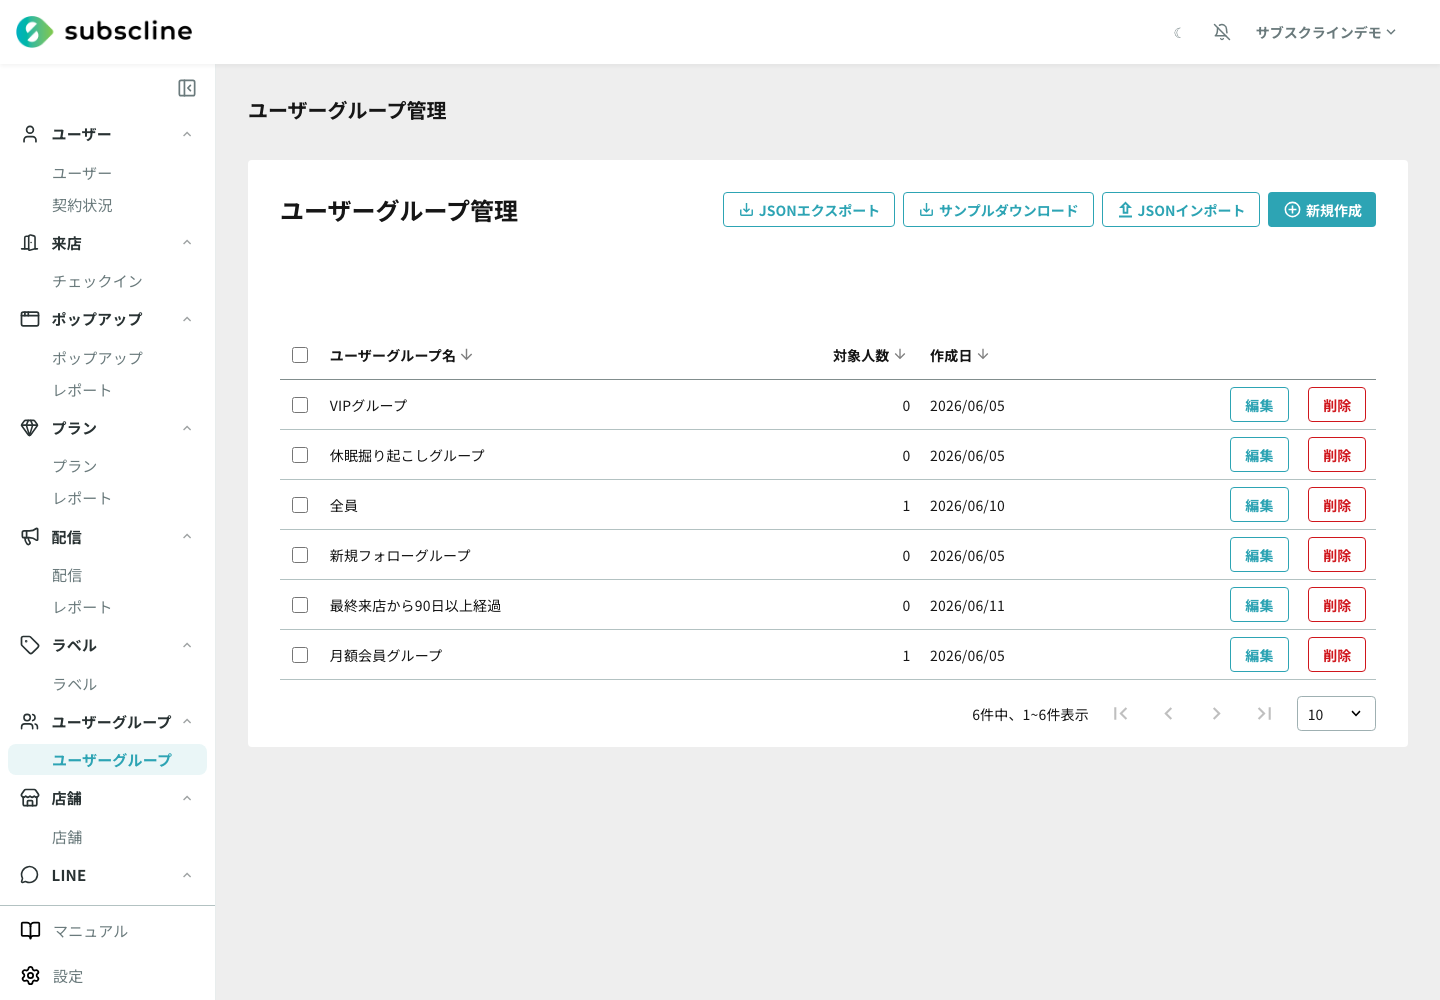Check the 全員 row checkbox
Screen dimensions: 1440x1000
pyautogui.click(x=300, y=505)
